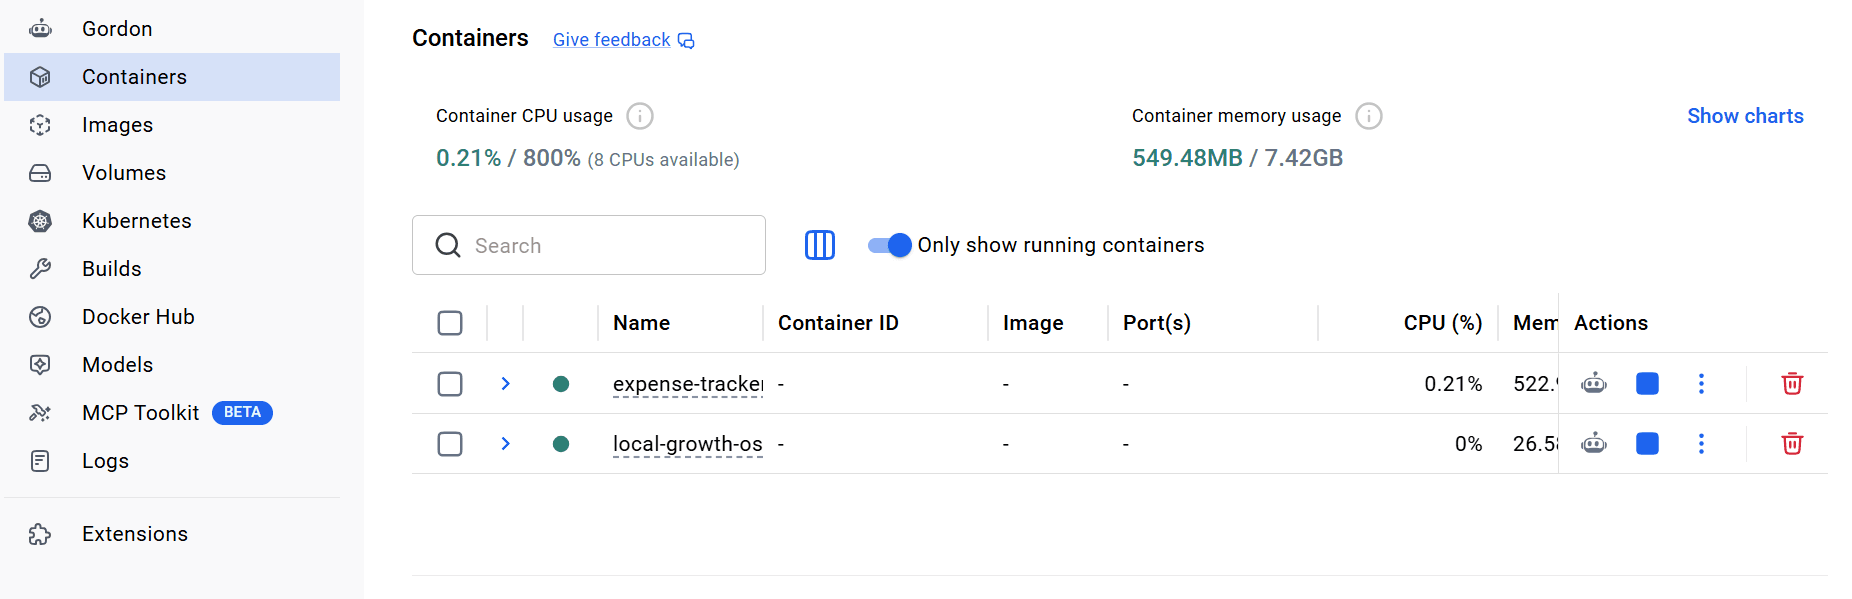Click expense-tracker running status dot
Viewport: 1852px width, 599px height.
pyautogui.click(x=561, y=384)
